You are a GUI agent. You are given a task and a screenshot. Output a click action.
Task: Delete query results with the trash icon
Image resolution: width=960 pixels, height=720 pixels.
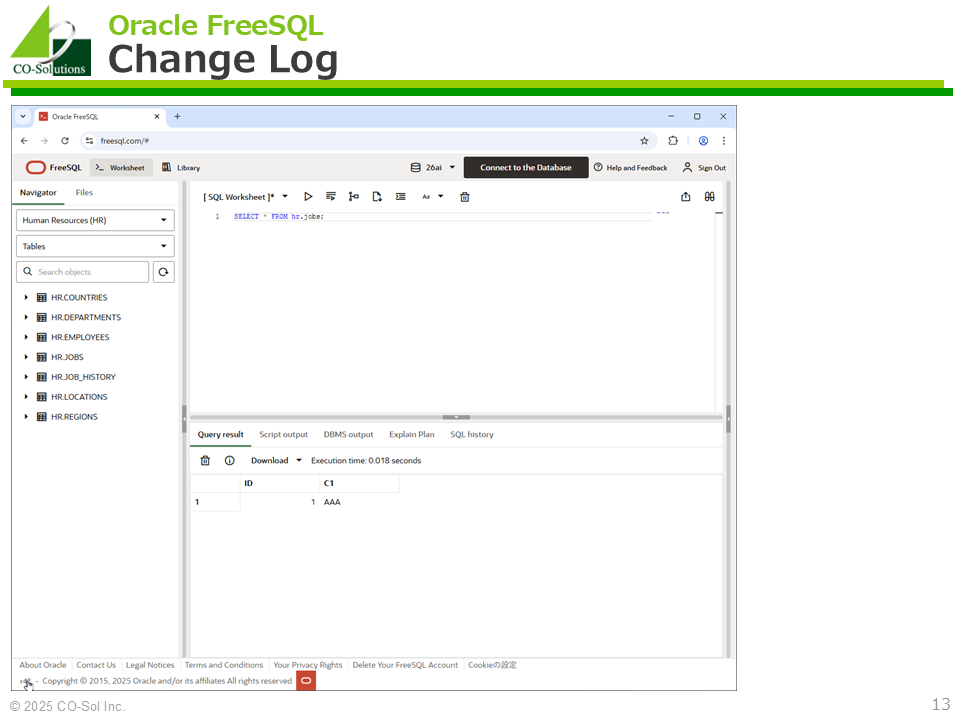pyautogui.click(x=206, y=461)
